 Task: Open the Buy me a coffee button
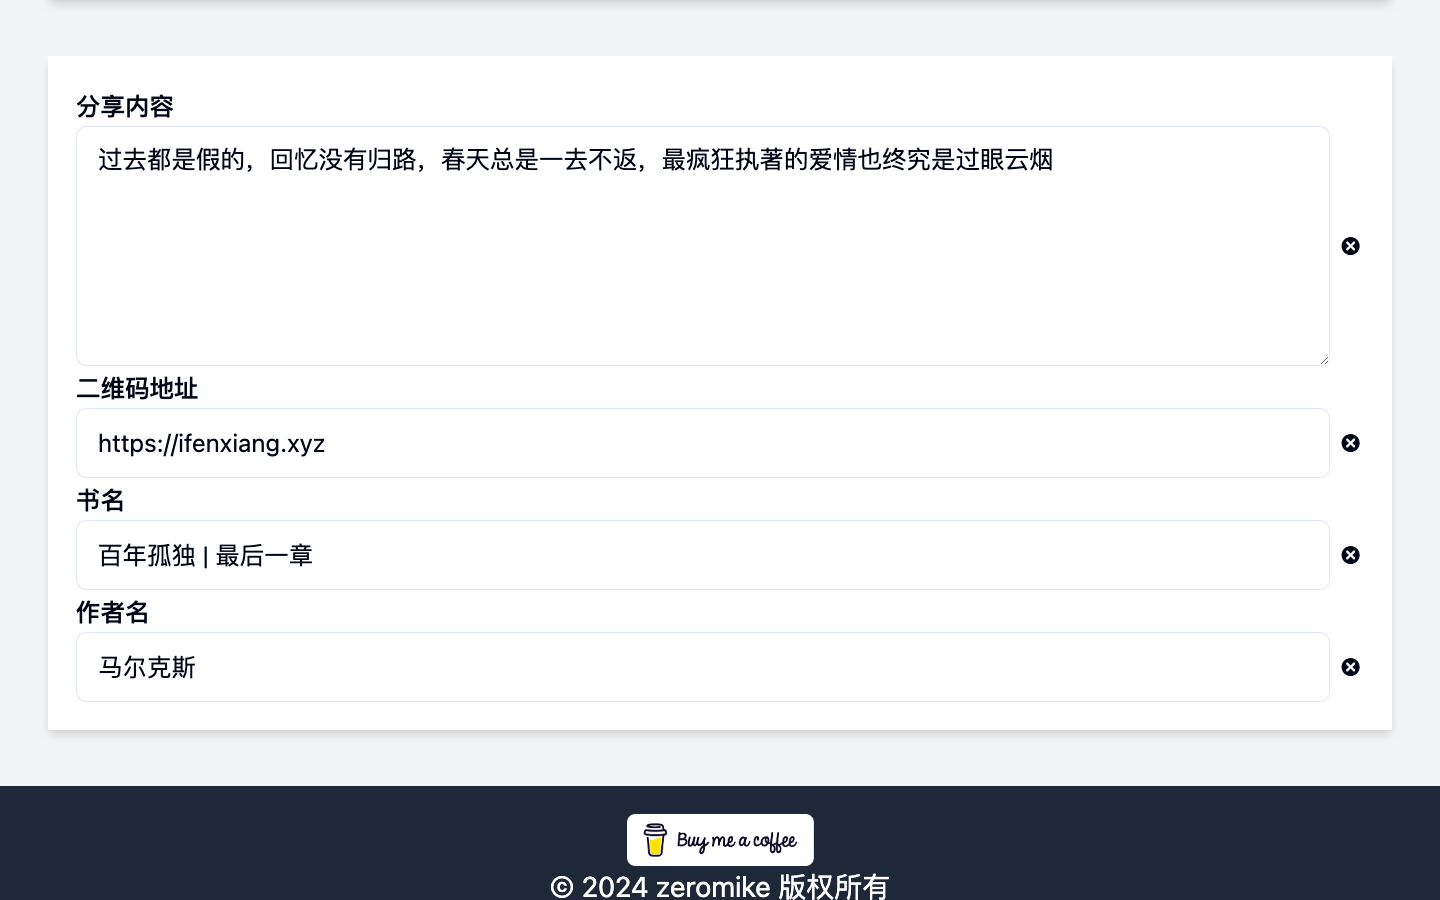click(x=720, y=840)
